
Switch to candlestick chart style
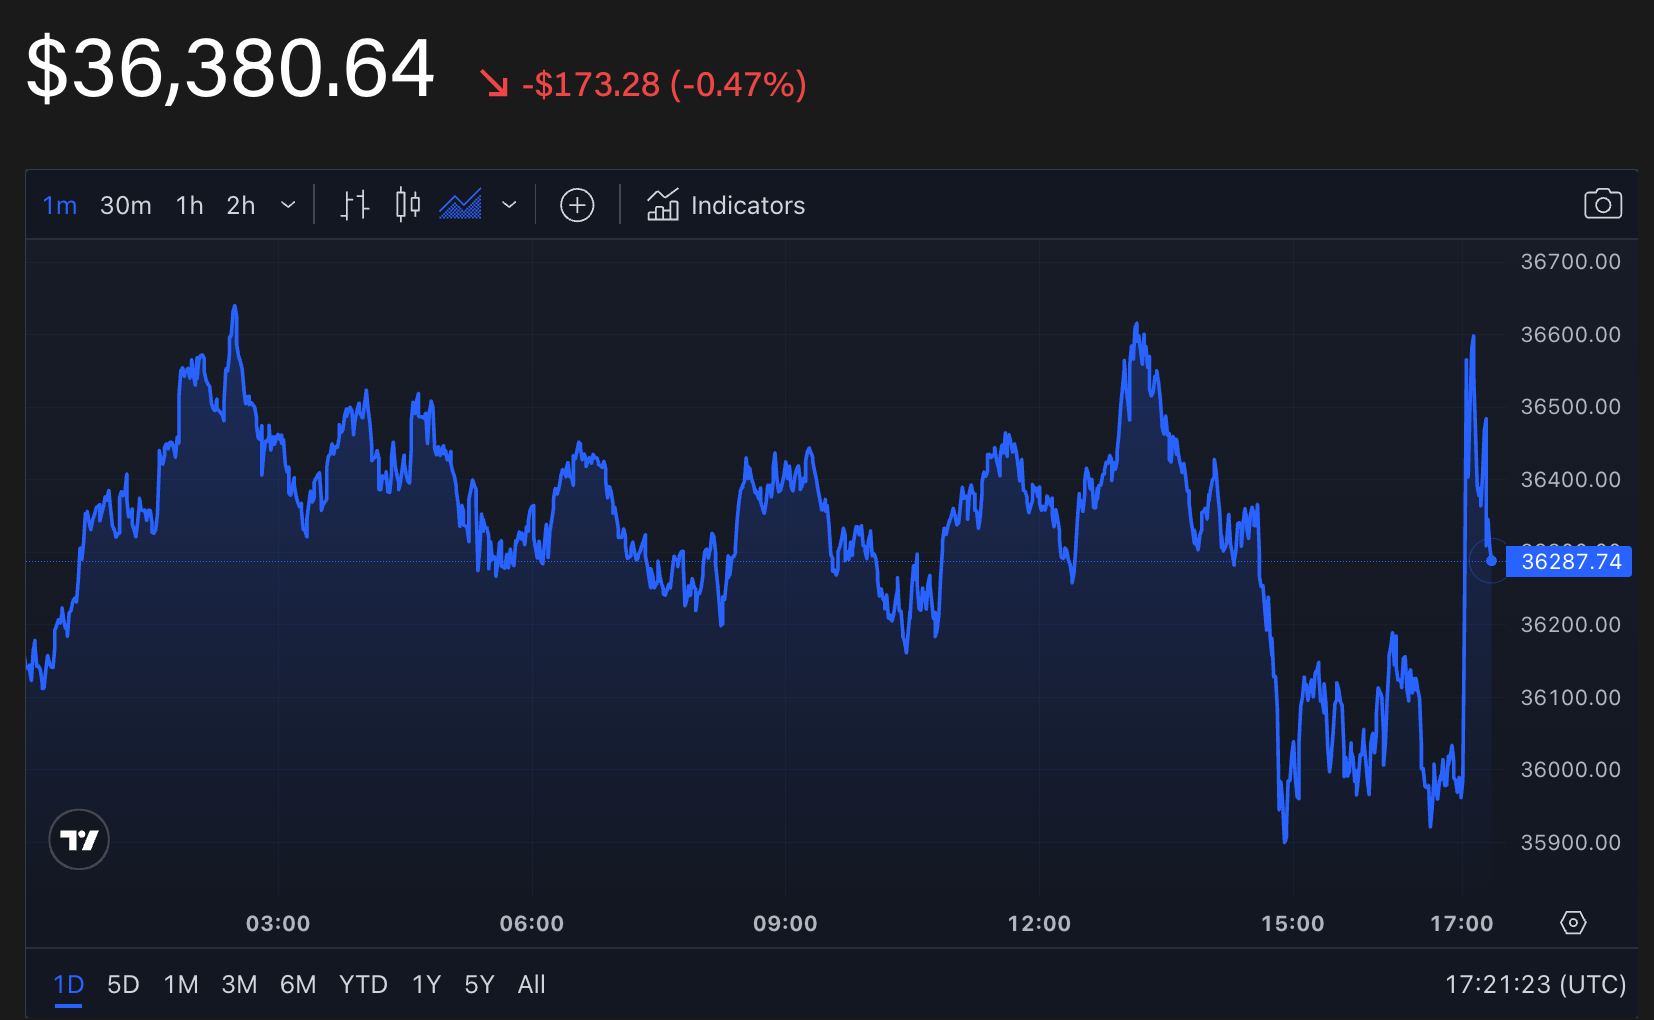pyautogui.click(x=407, y=205)
